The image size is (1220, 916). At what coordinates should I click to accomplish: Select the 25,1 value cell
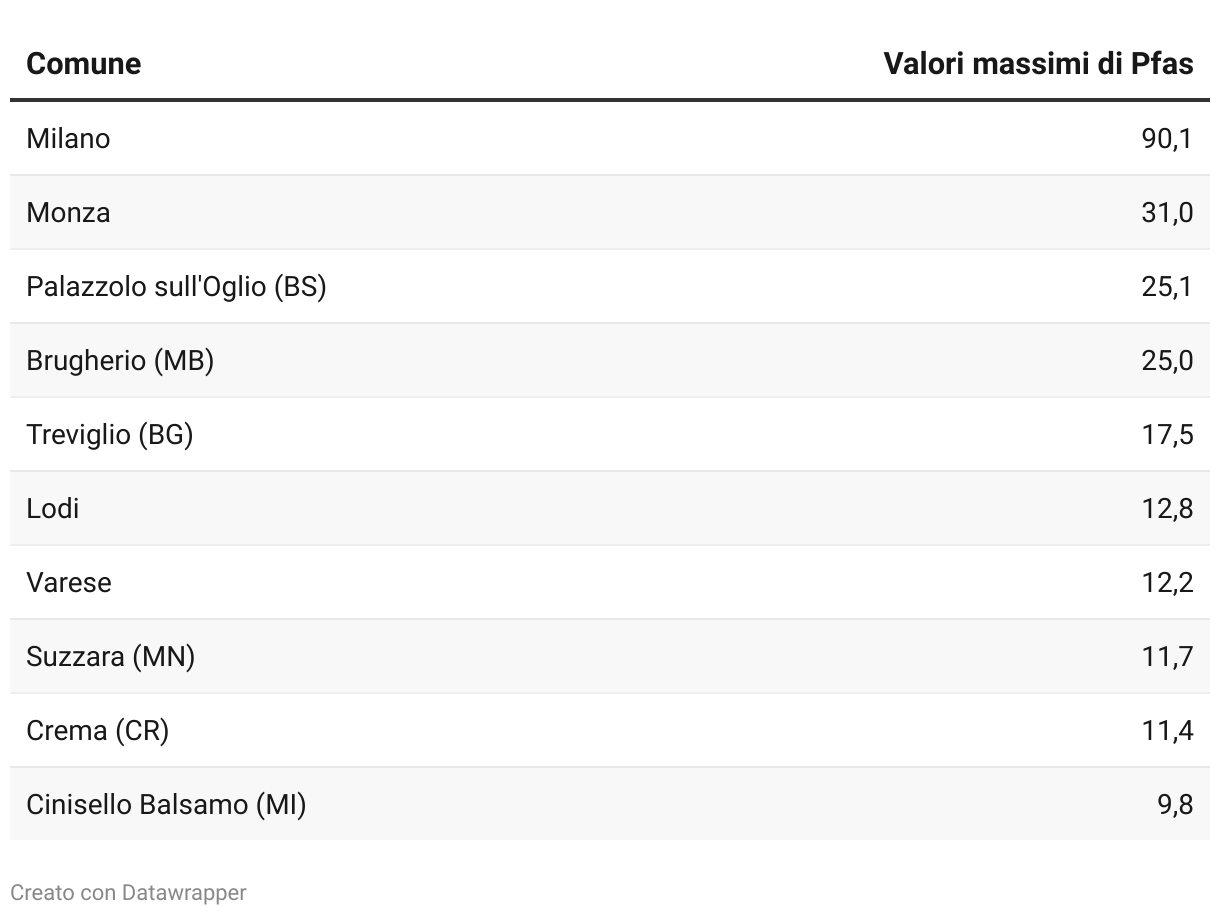pyautogui.click(x=1167, y=286)
